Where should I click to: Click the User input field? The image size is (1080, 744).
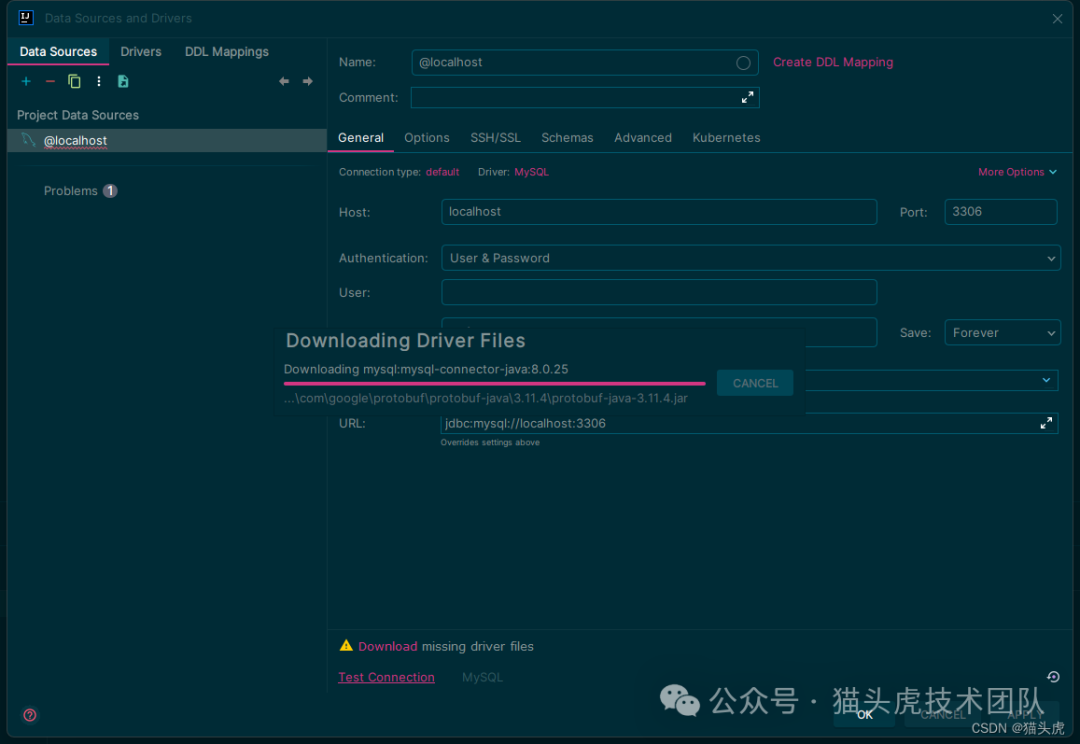pos(659,292)
